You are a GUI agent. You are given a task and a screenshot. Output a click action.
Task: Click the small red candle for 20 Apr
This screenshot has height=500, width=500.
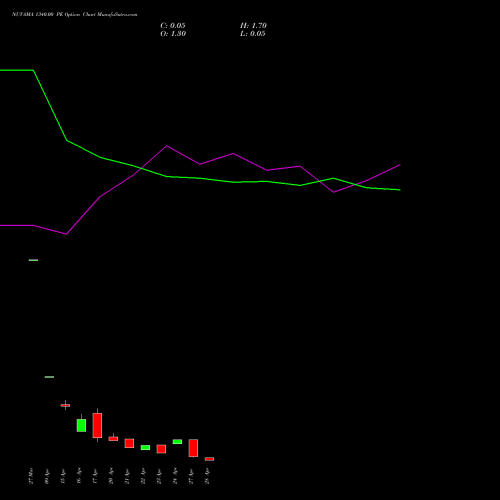[x=113, y=439]
